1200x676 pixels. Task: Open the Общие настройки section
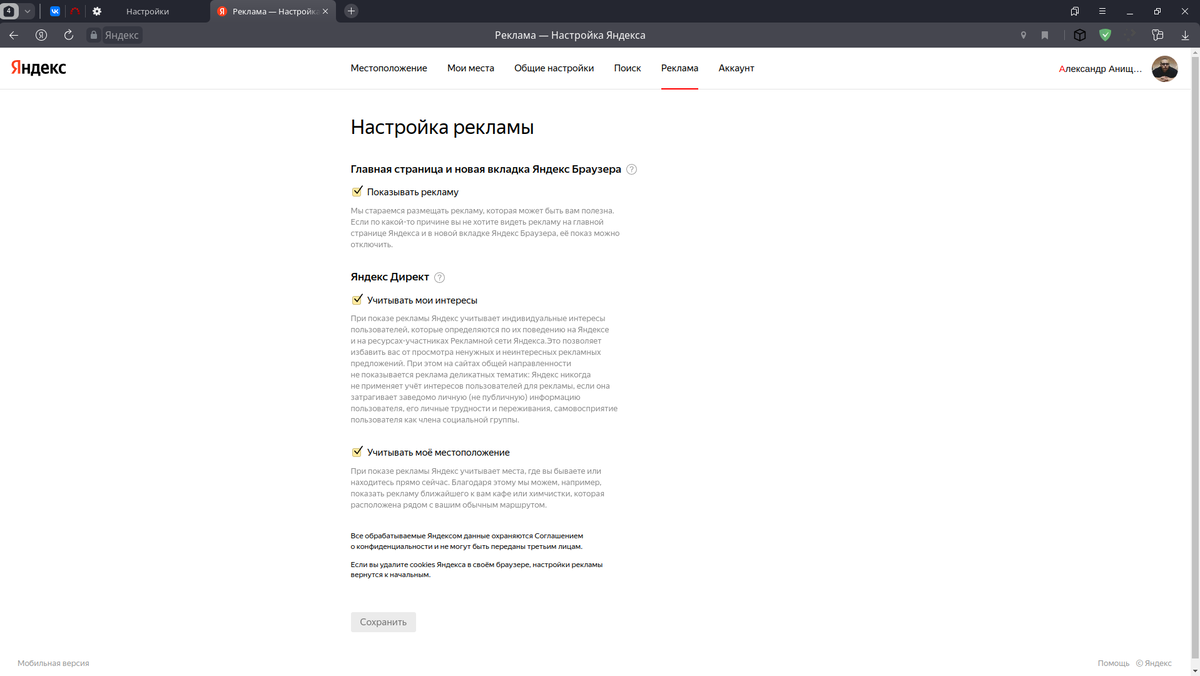[554, 68]
